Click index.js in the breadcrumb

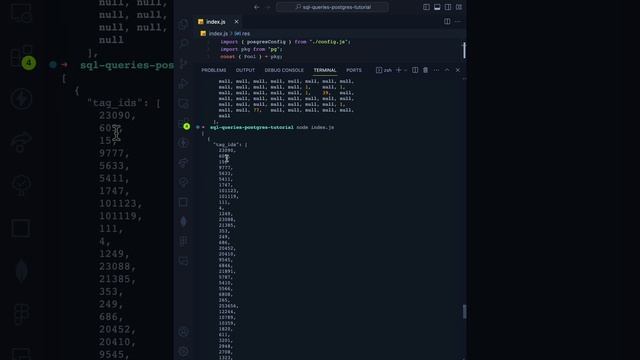[218, 33]
